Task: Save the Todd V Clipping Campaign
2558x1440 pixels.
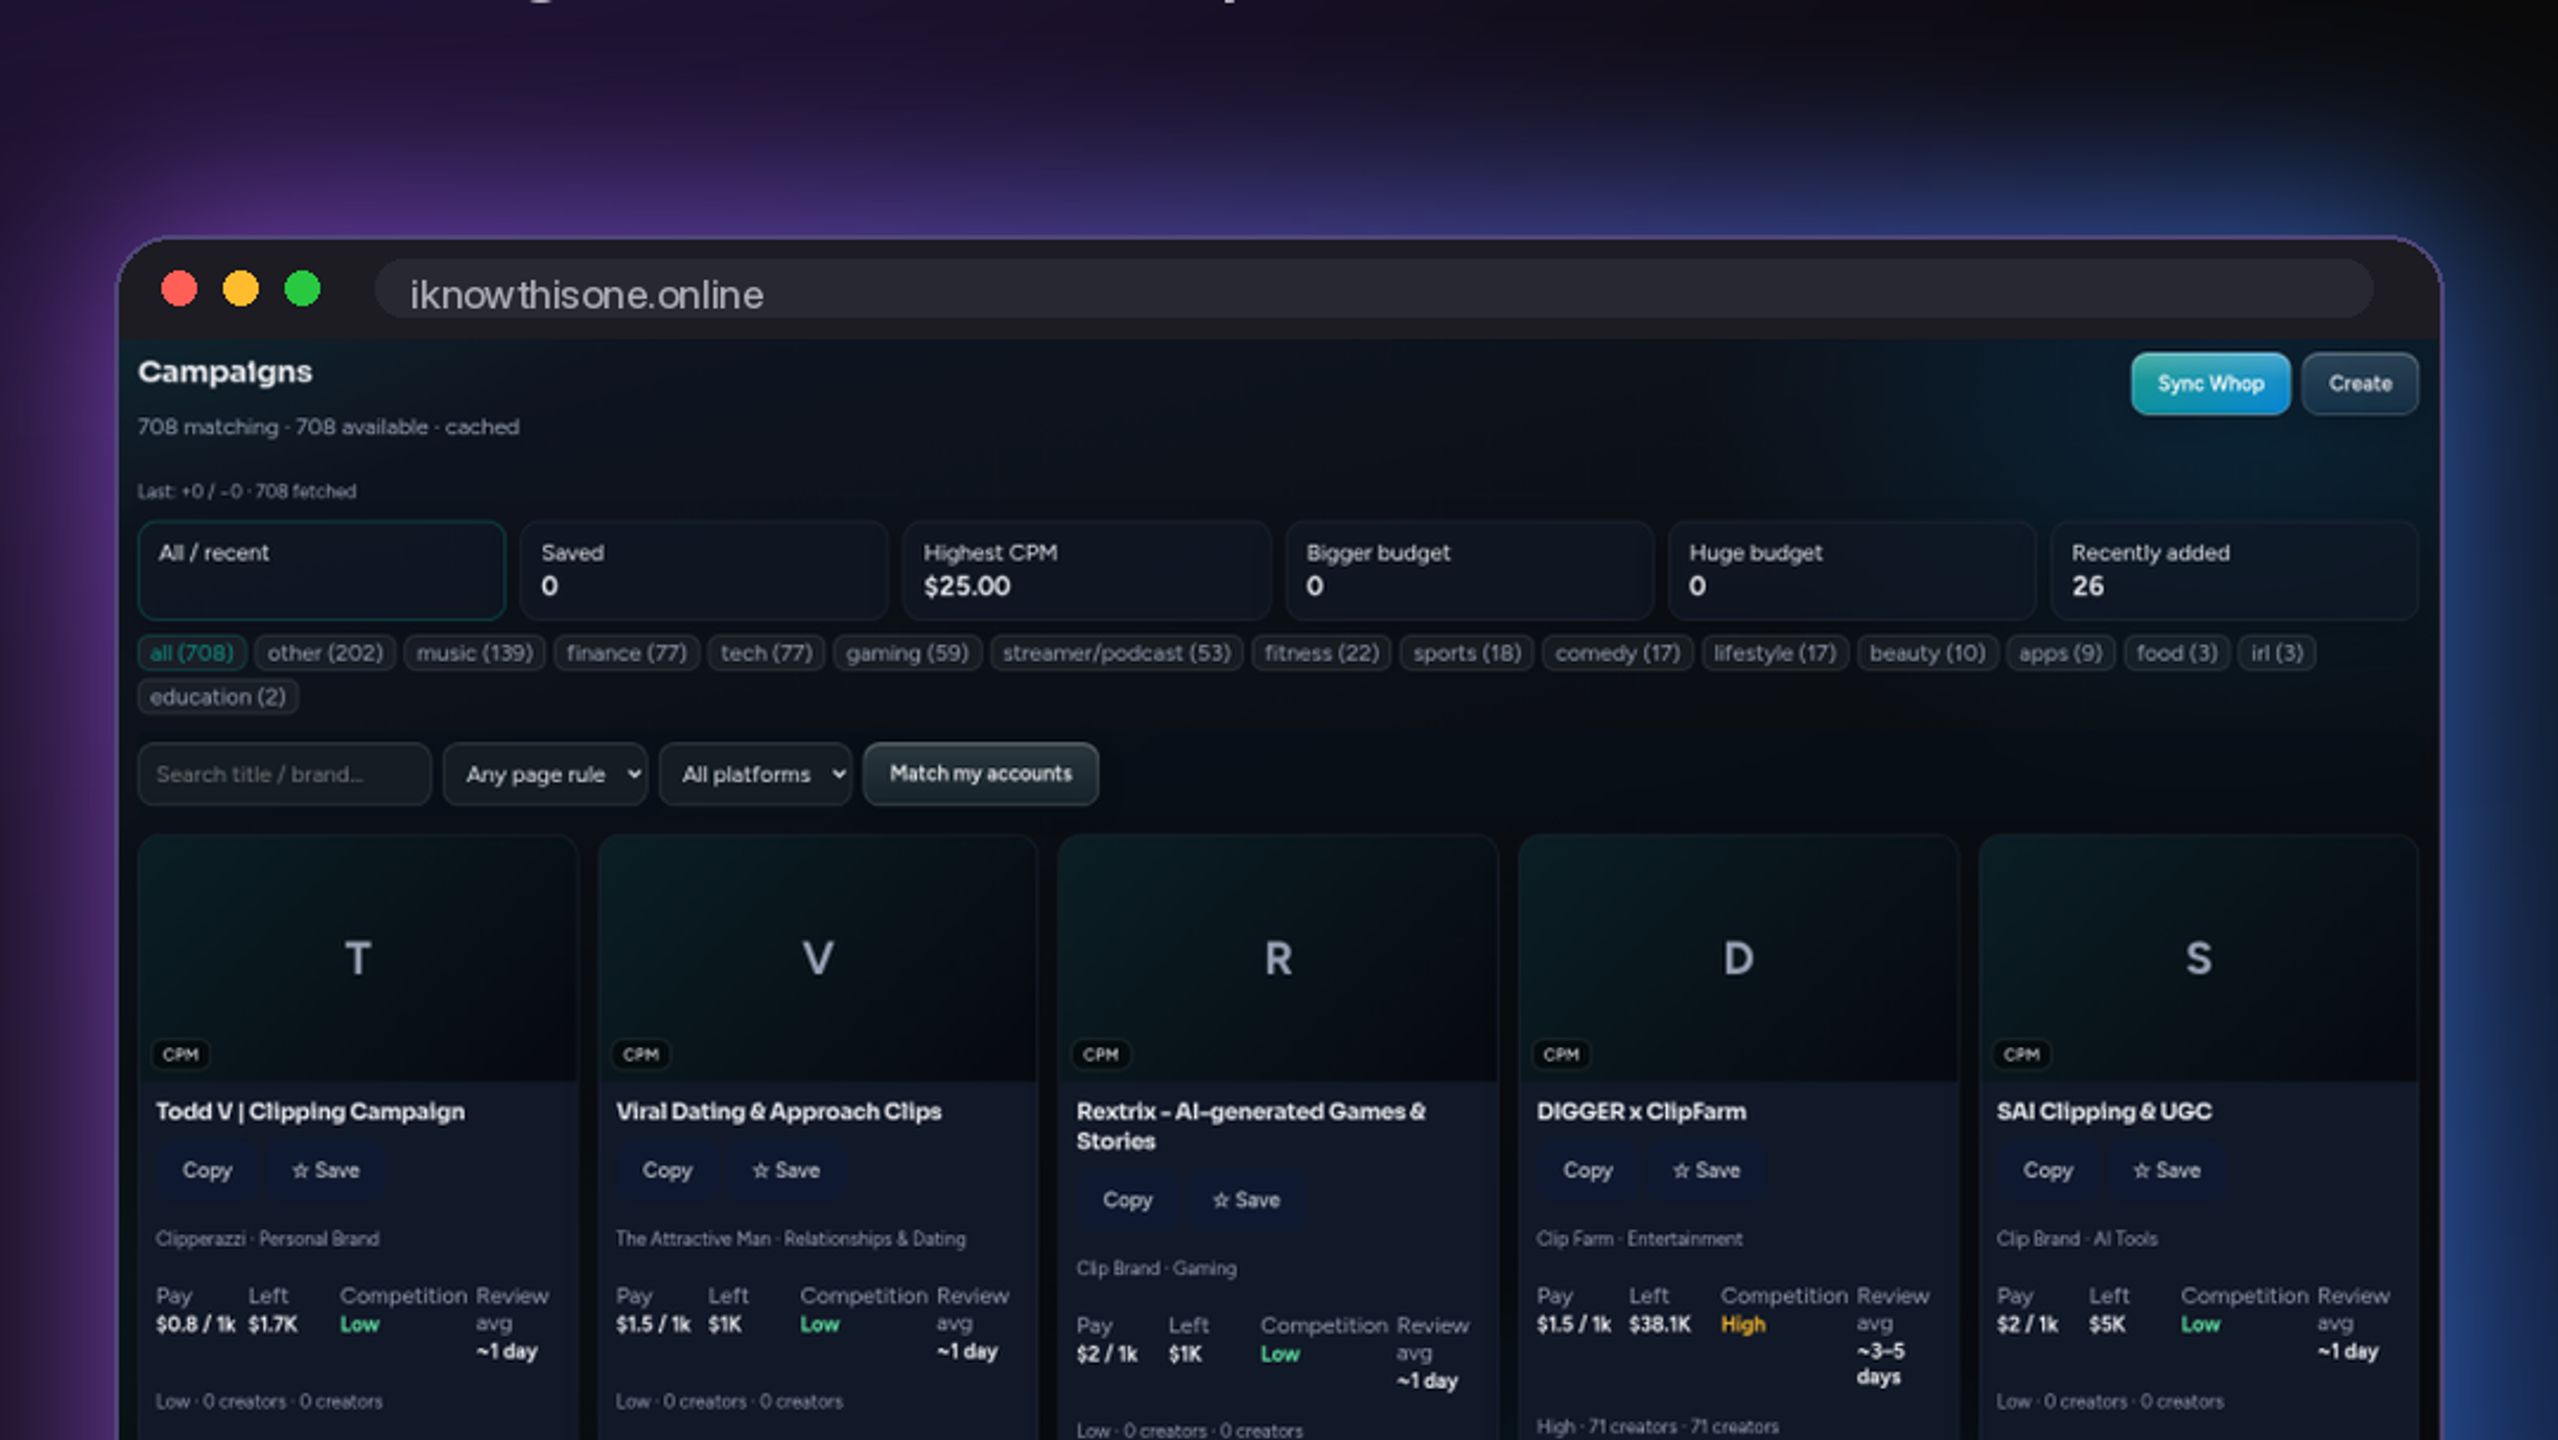Action: click(325, 1170)
